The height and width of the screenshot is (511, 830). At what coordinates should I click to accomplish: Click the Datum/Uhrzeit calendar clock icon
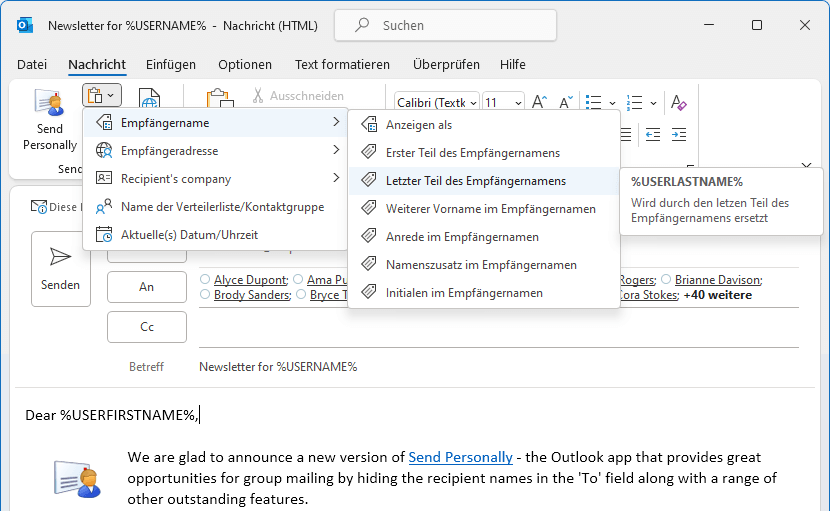[x=104, y=235]
